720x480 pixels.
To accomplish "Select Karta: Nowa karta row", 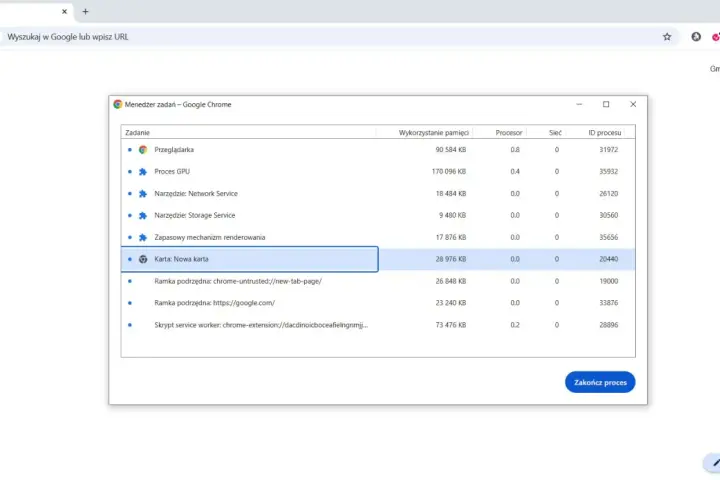I will [x=378, y=259].
